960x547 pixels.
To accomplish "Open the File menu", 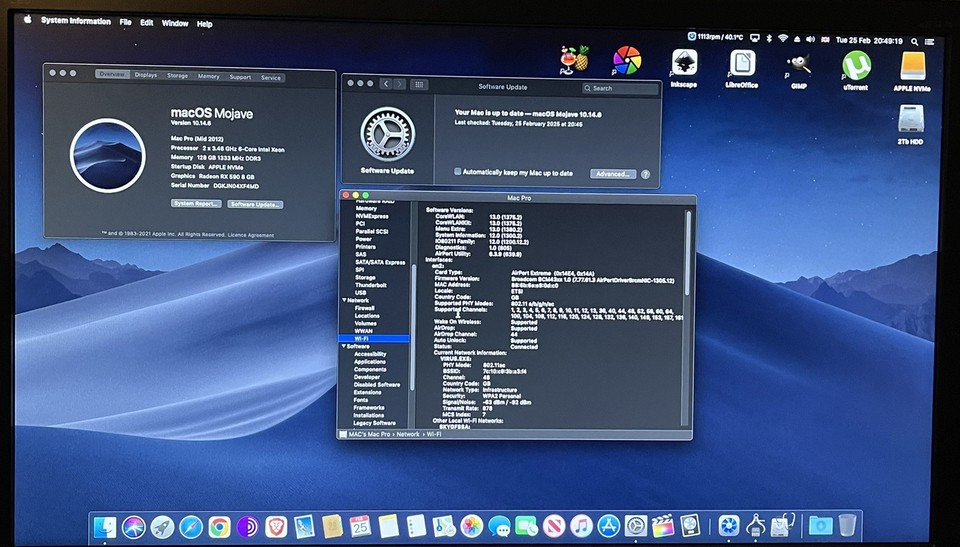I will (x=126, y=22).
